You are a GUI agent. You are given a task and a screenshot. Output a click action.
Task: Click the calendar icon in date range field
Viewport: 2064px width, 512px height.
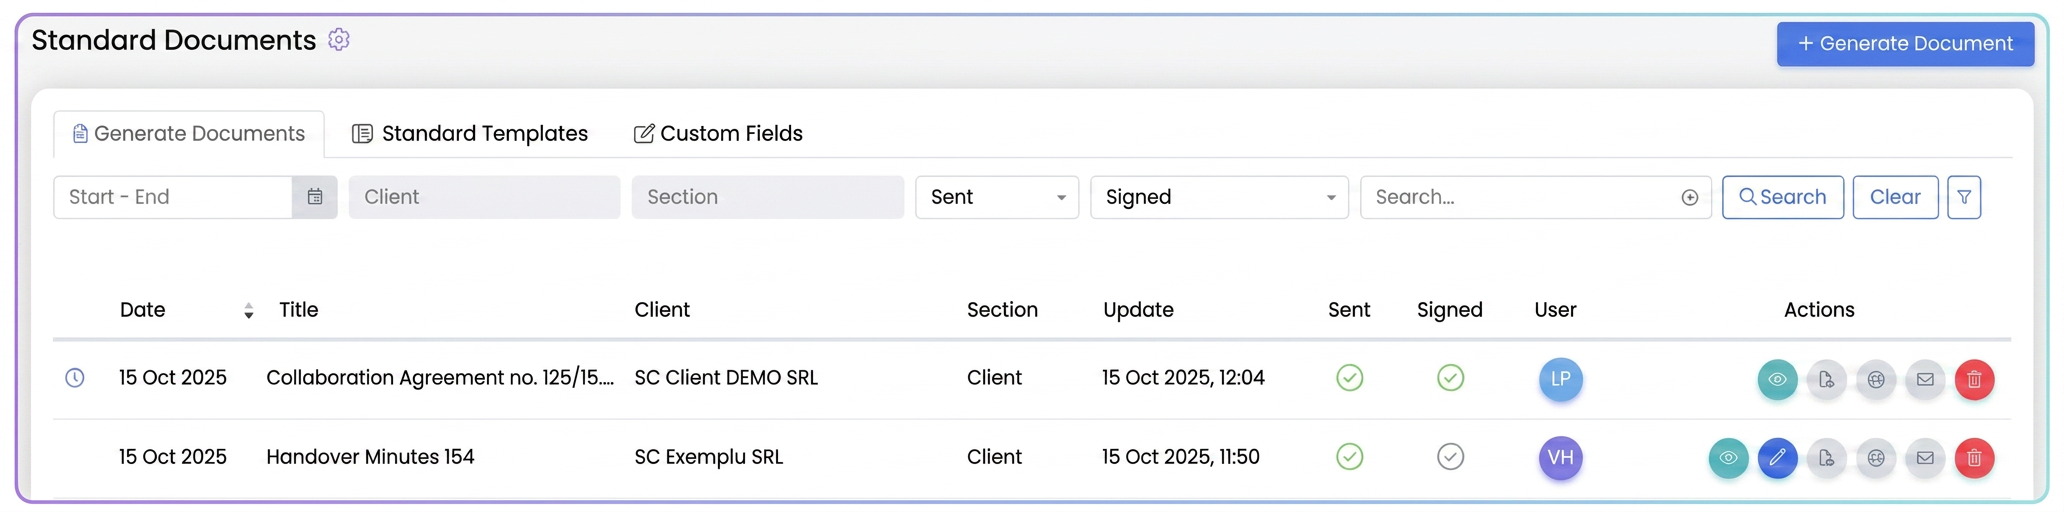pos(315,197)
